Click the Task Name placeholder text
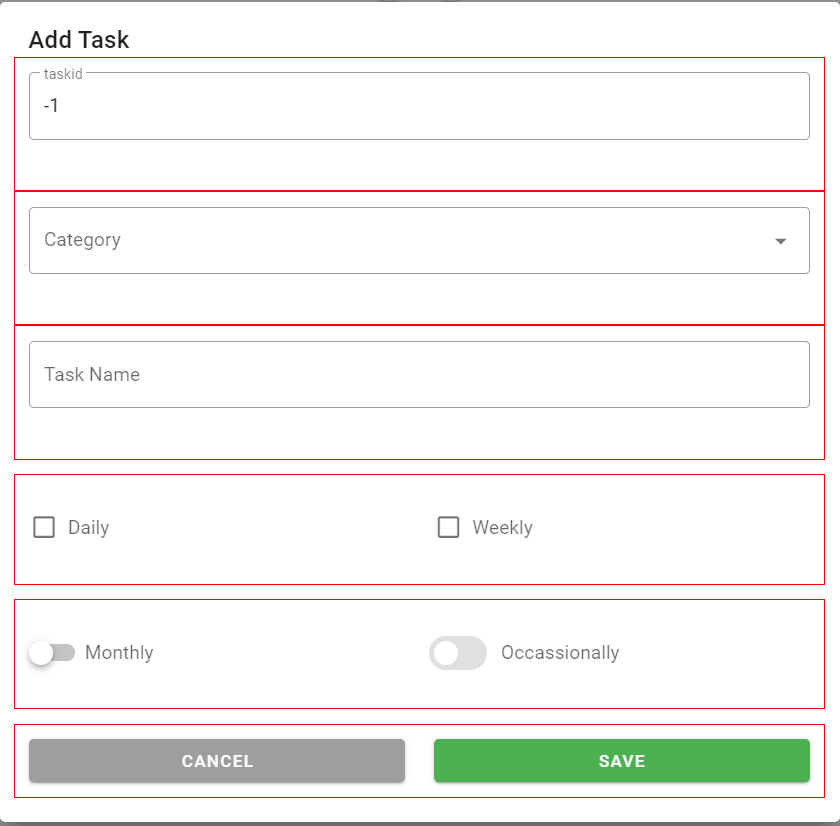 coord(92,375)
